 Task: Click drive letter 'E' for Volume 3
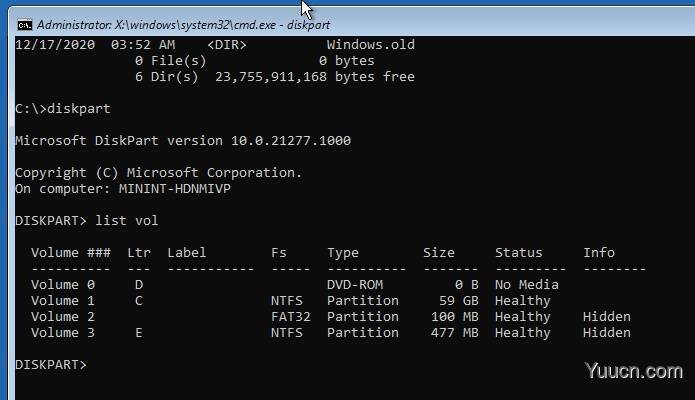point(139,332)
